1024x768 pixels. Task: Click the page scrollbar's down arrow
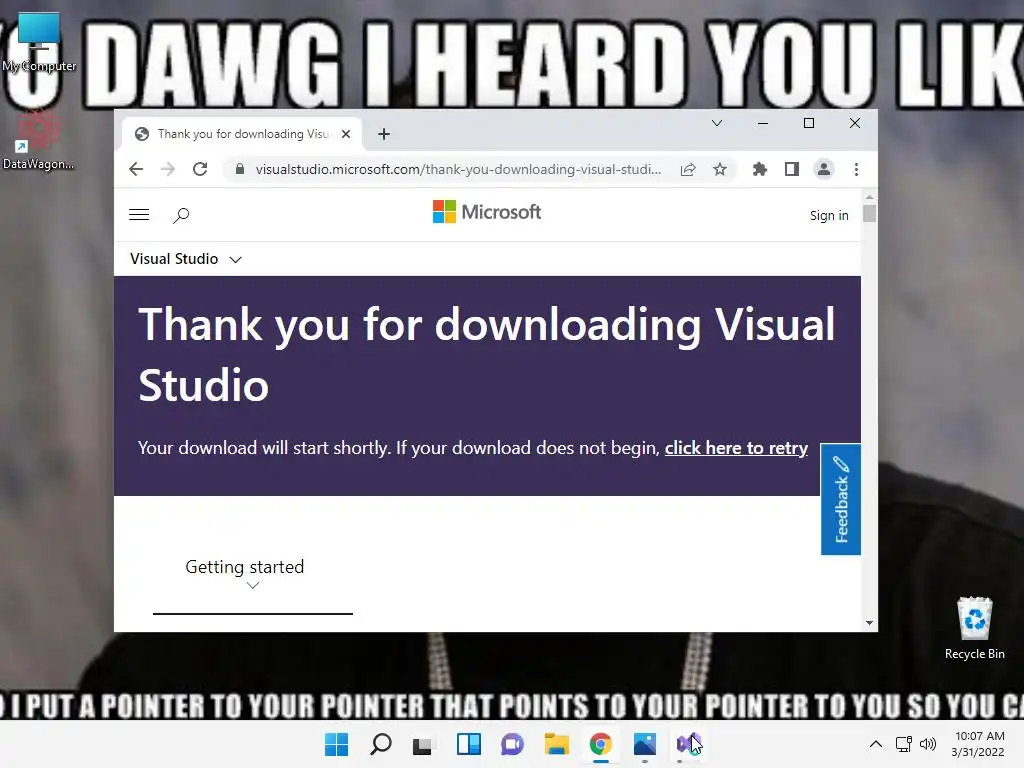(x=869, y=623)
